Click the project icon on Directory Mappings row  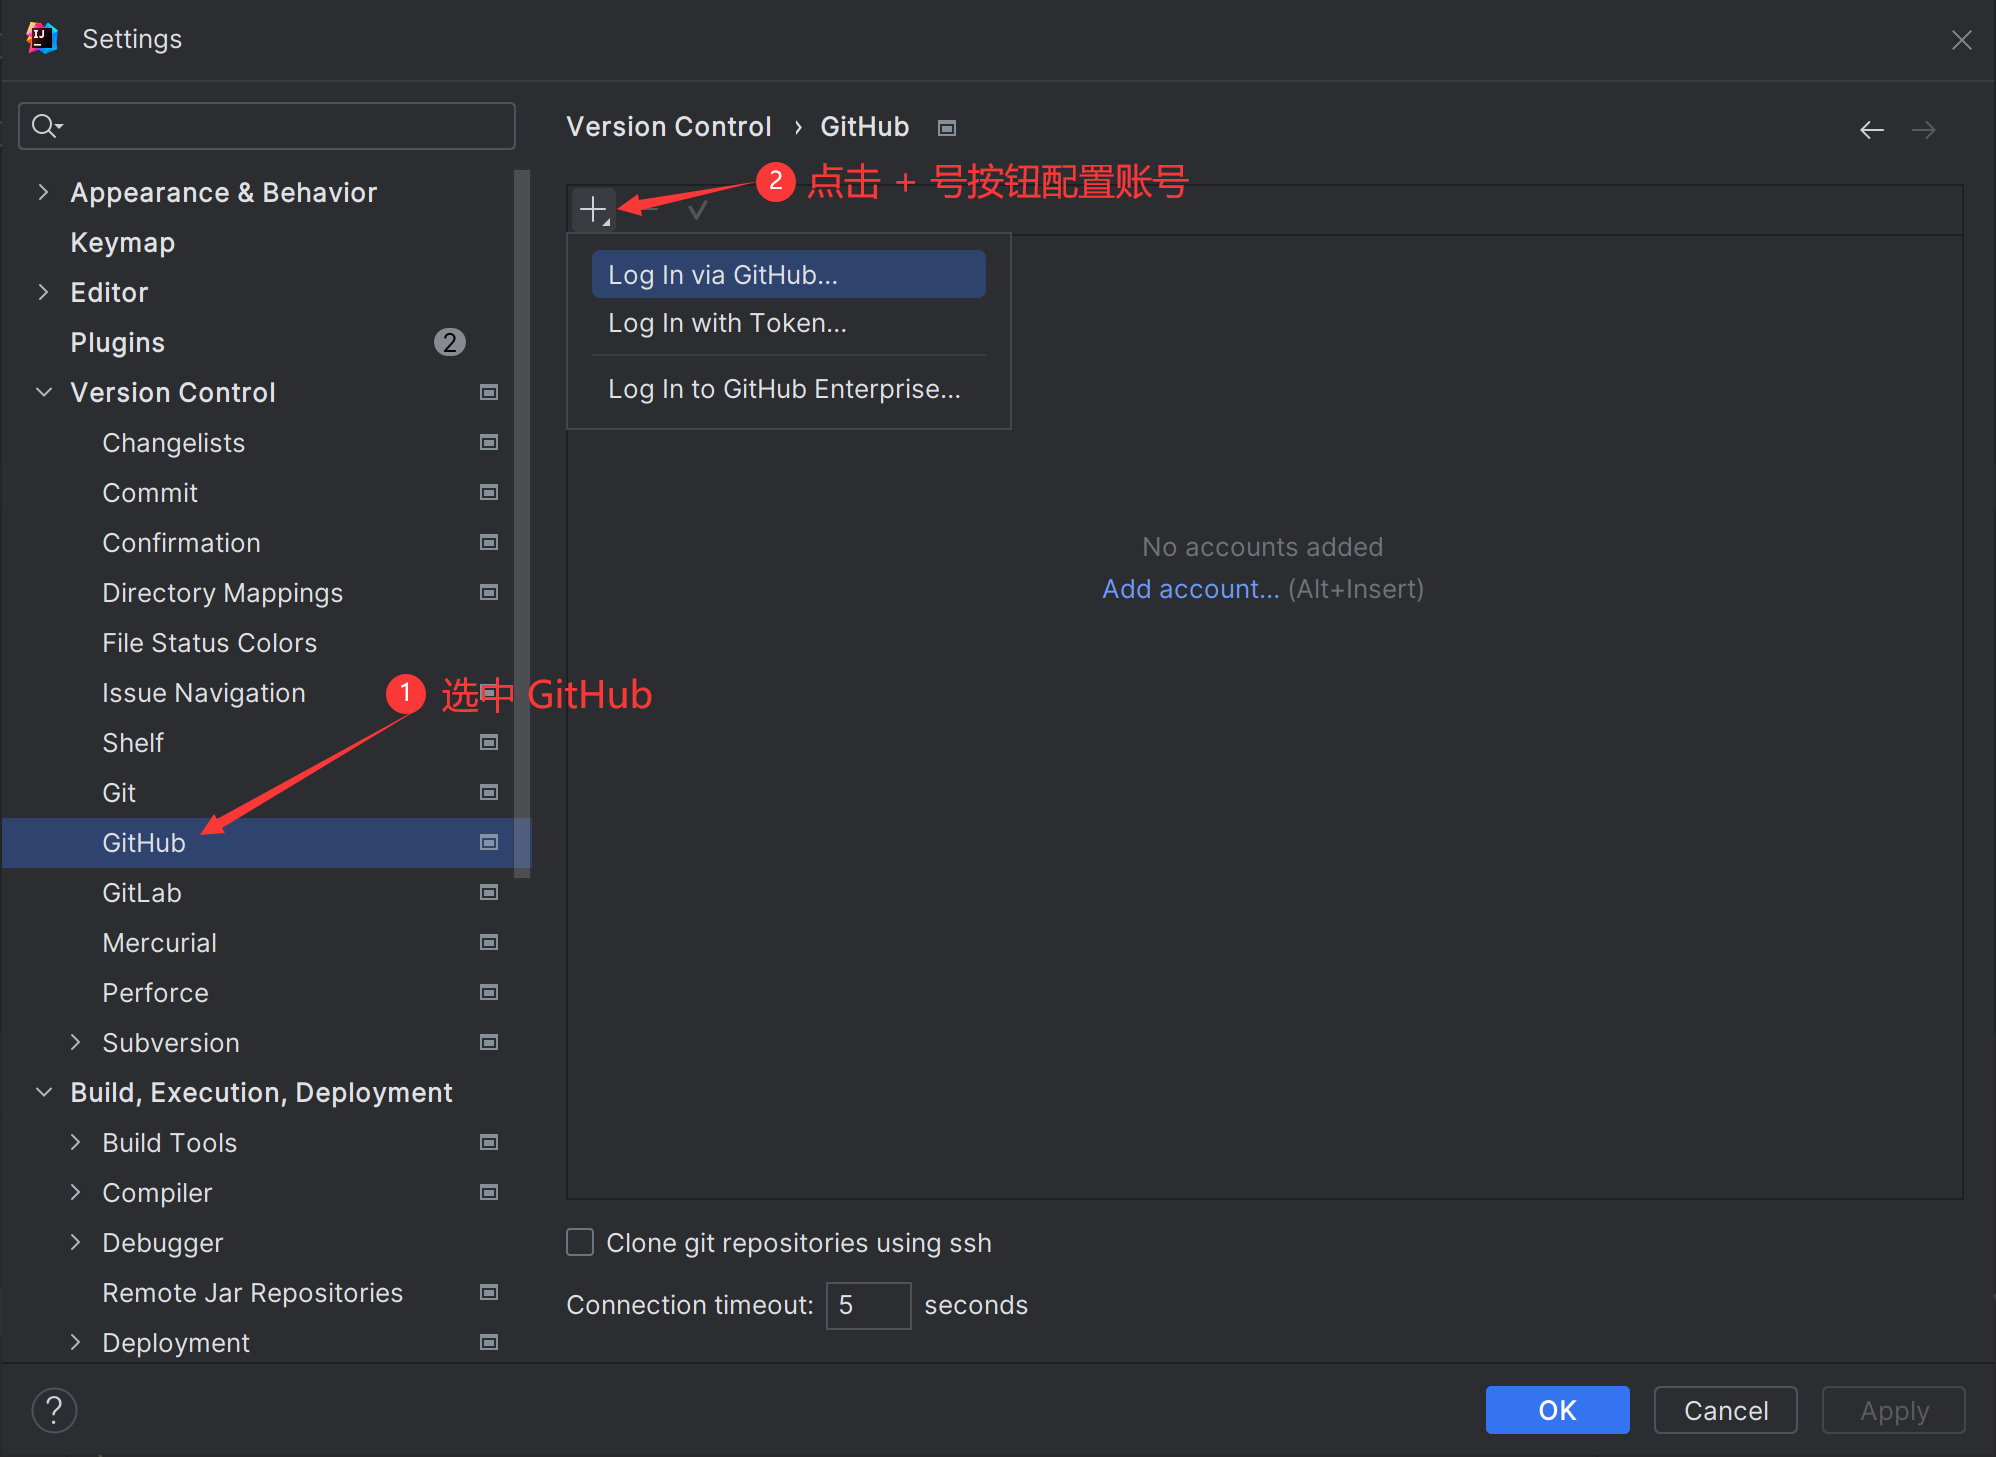[x=489, y=592]
